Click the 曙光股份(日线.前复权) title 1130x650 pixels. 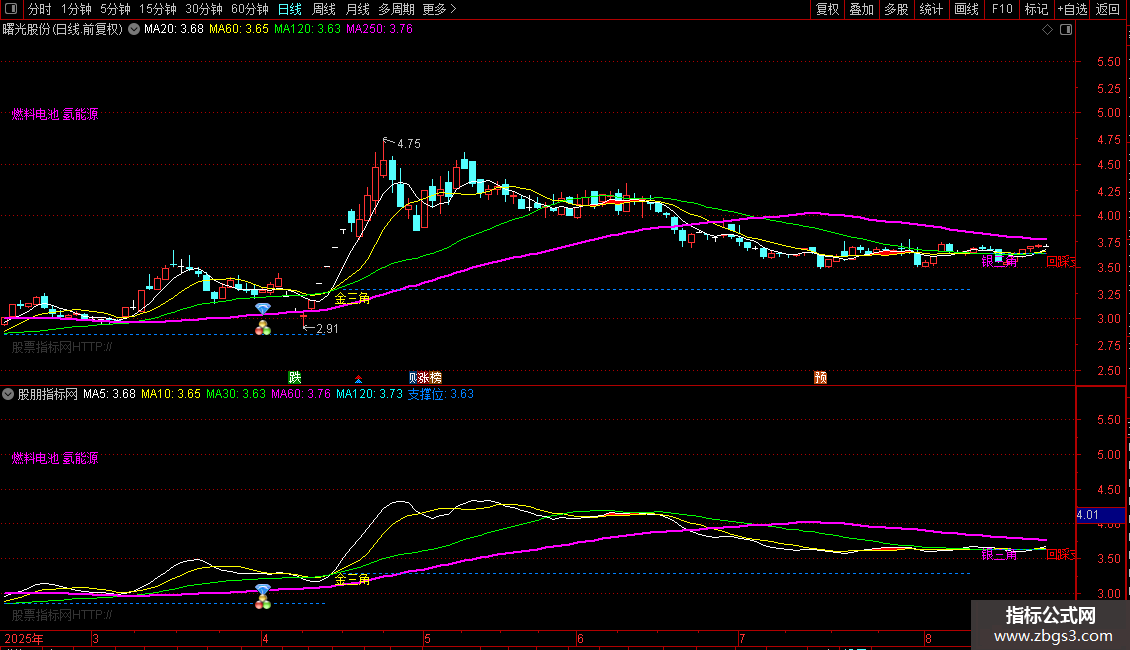63,30
